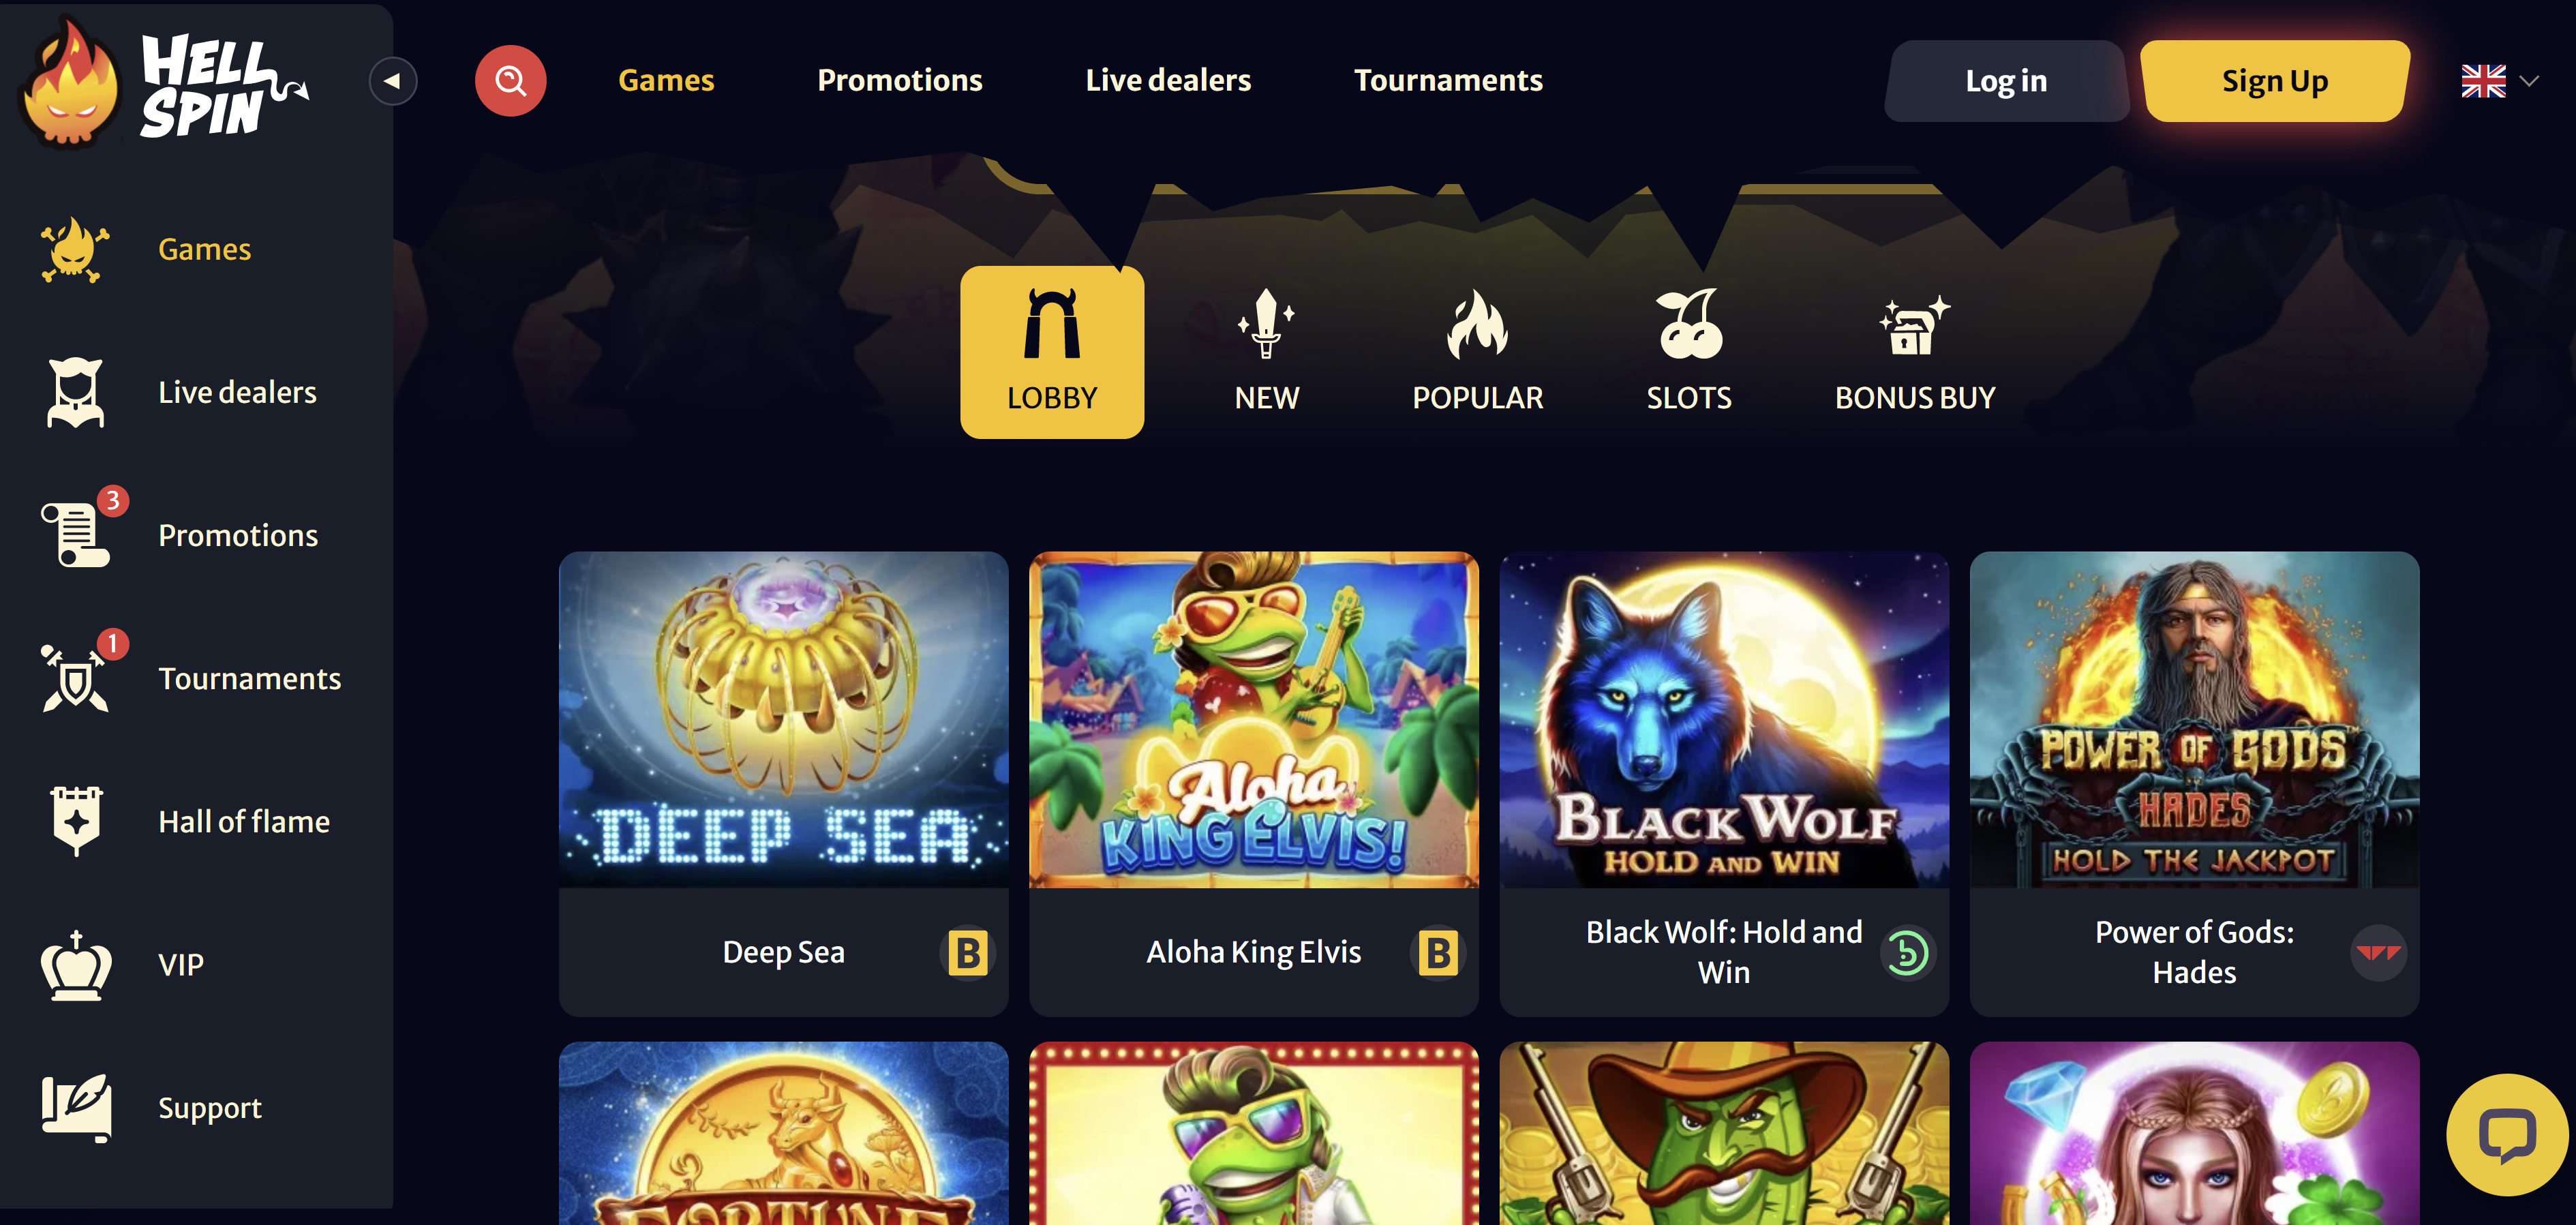The height and width of the screenshot is (1225, 2576).
Task: Click the Log in button
Action: [x=2006, y=81]
